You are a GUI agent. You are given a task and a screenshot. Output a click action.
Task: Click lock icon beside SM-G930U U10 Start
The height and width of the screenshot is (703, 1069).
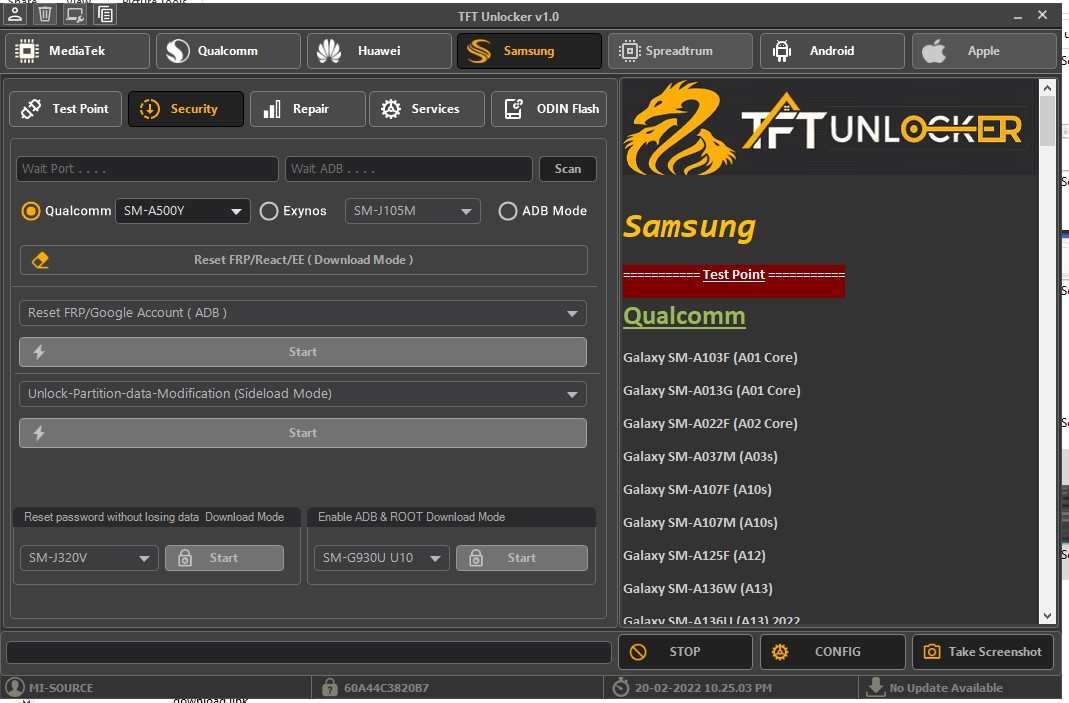476,558
